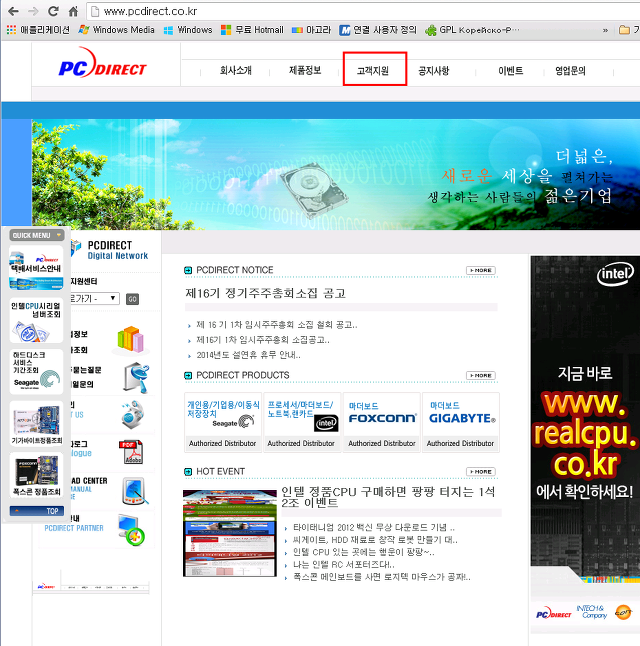Open 택배서비스안내 quick menu item
The height and width of the screenshot is (646, 640).
click(x=36, y=267)
